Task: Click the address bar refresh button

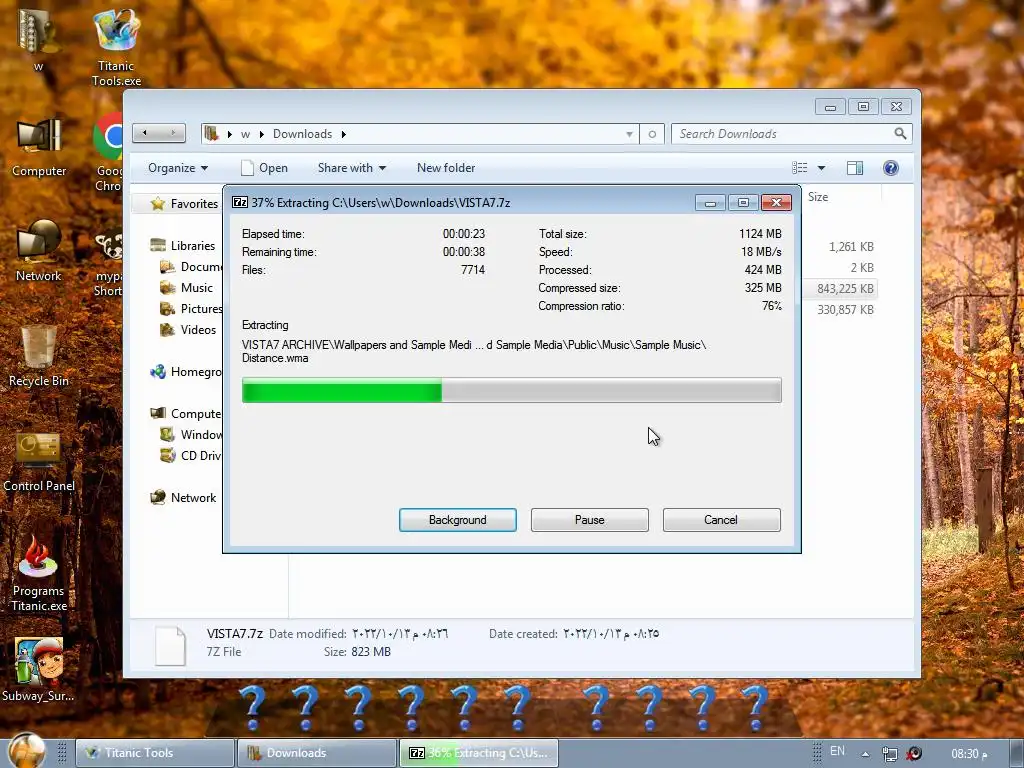Action: 652,134
